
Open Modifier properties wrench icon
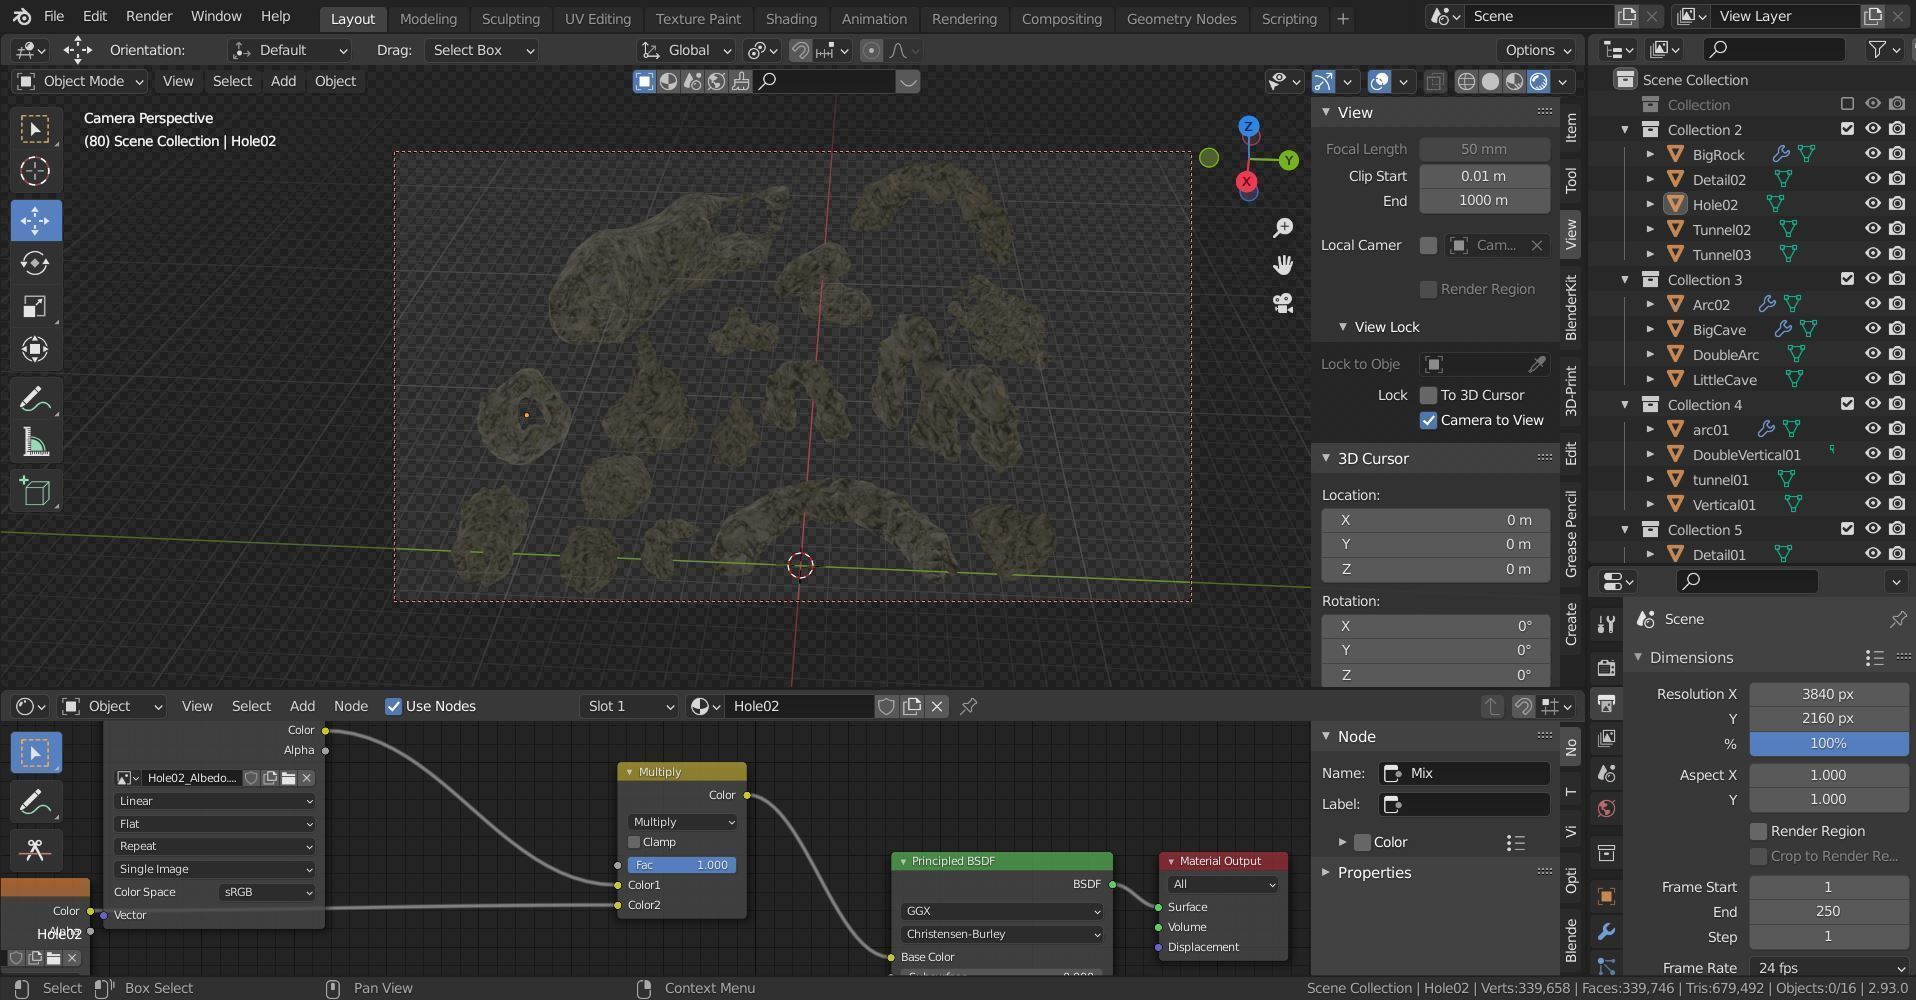[x=1606, y=931]
